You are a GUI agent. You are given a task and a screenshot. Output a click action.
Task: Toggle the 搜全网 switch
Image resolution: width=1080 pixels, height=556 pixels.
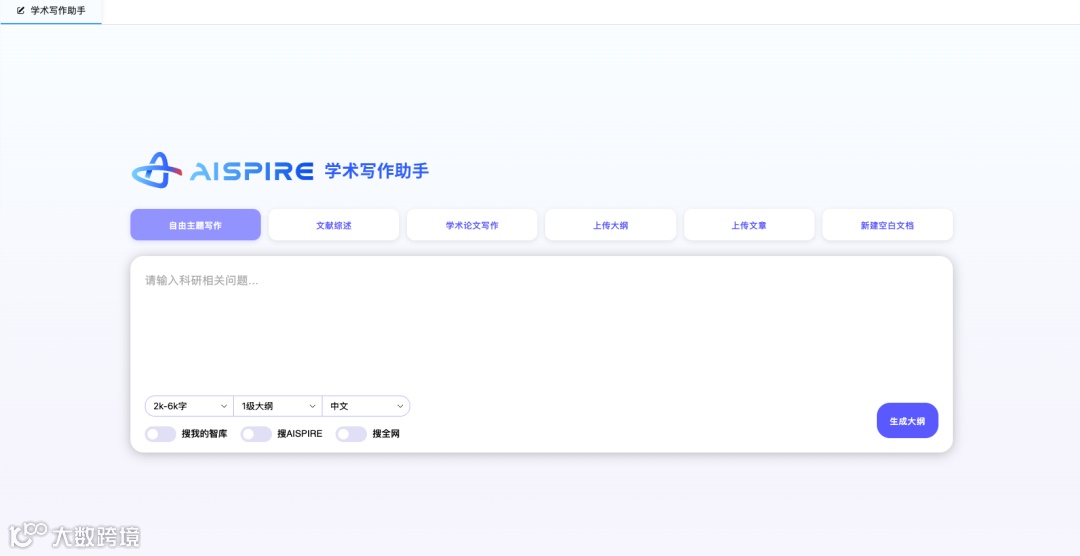coord(351,434)
